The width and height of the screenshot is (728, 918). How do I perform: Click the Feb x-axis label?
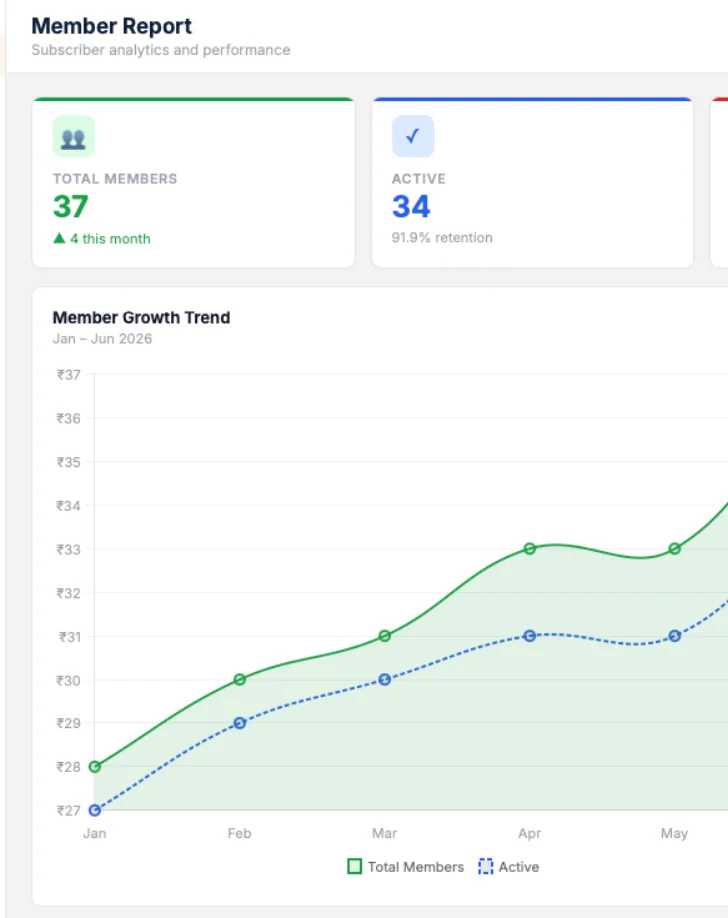240,833
